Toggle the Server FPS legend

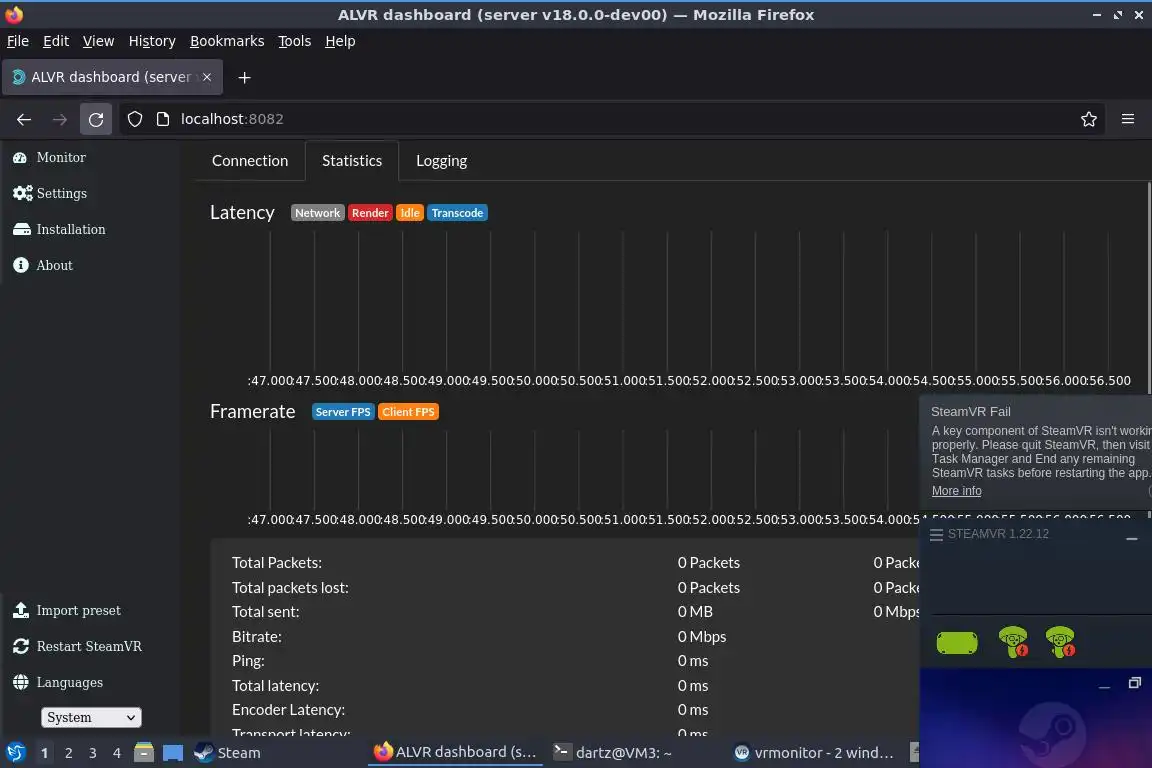point(343,412)
